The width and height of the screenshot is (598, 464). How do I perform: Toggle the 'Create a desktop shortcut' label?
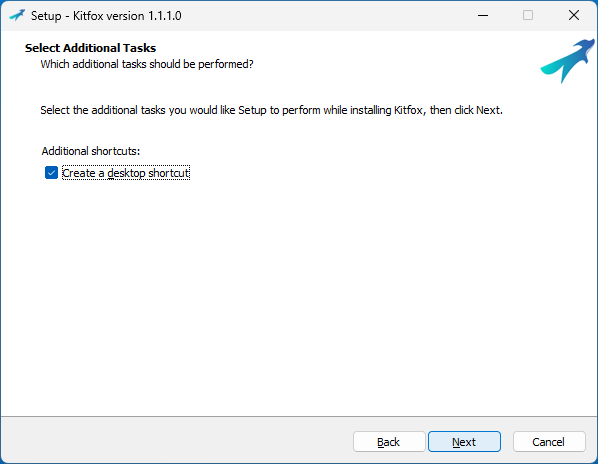[x=126, y=173]
